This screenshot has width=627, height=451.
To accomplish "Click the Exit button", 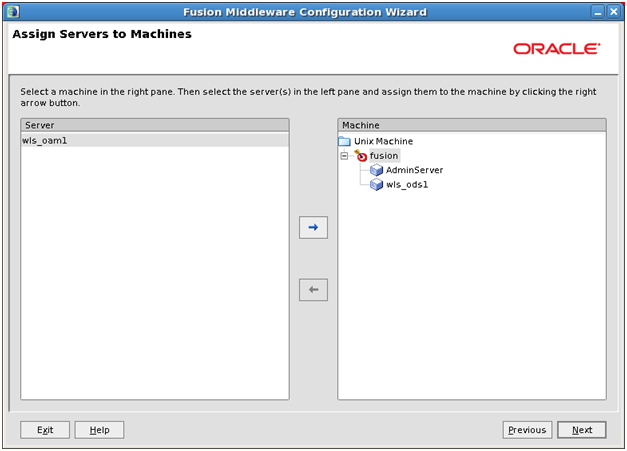I will pos(45,430).
